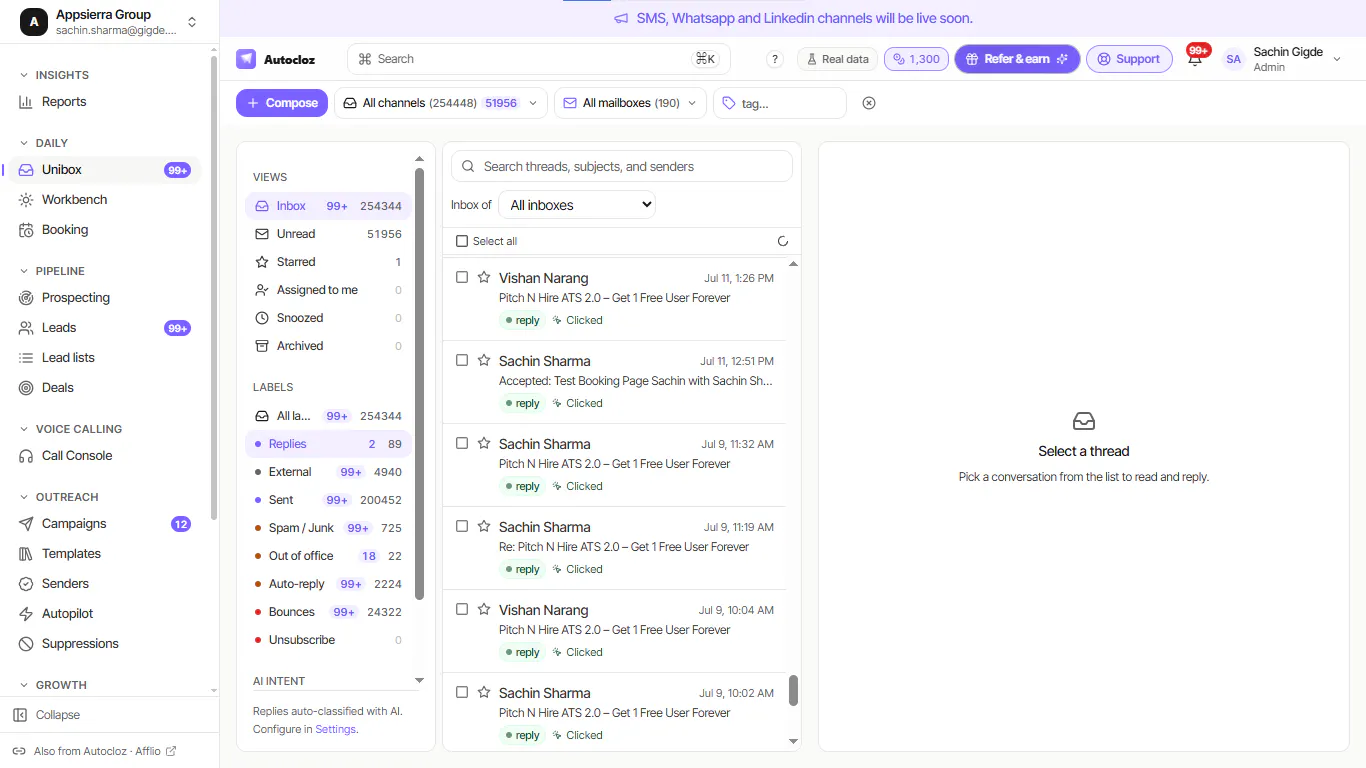The height and width of the screenshot is (768, 1366).
Task: Click the Booking calendar icon
Action: (26, 230)
